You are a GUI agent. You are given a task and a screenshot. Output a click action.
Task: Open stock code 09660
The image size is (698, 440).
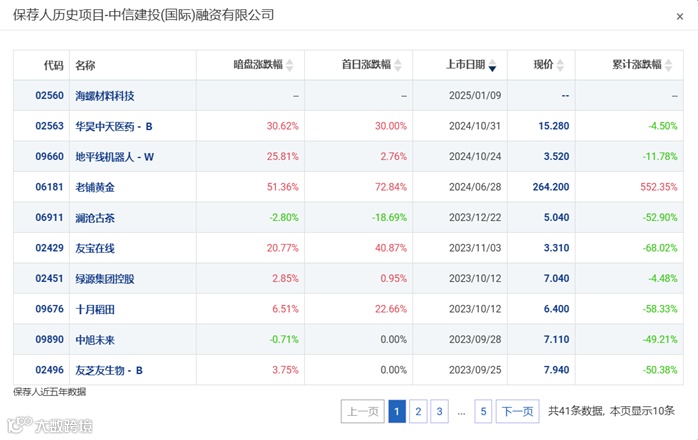(49, 157)
